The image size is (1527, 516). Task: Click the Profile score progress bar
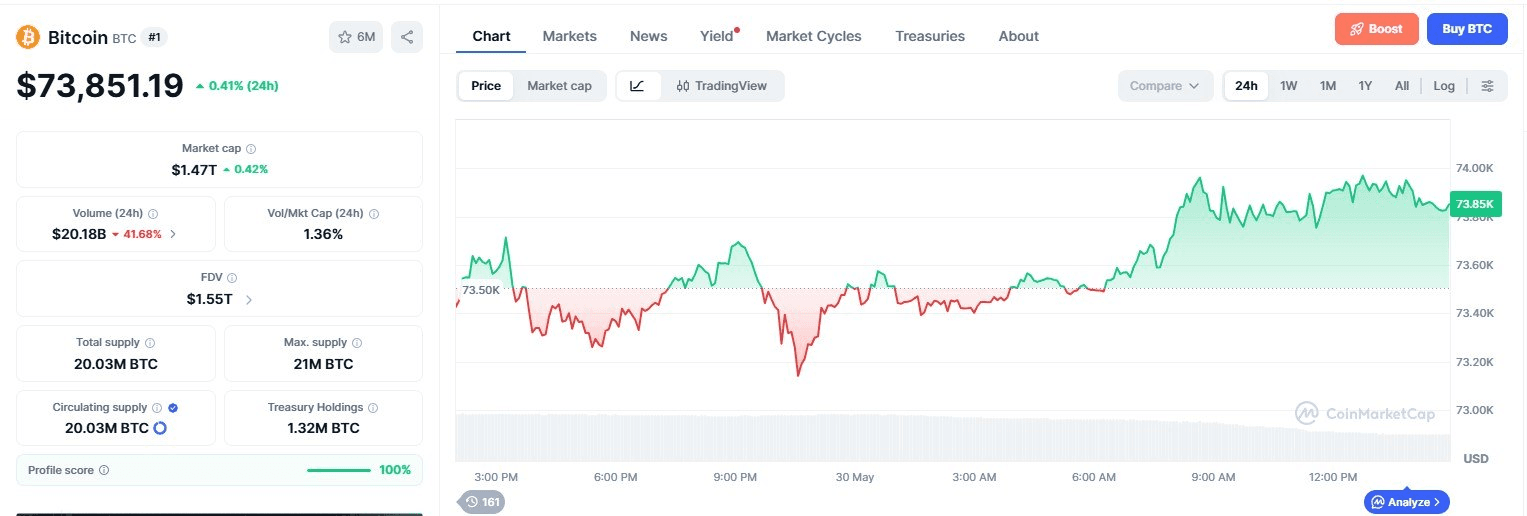(x=339, y=470)
